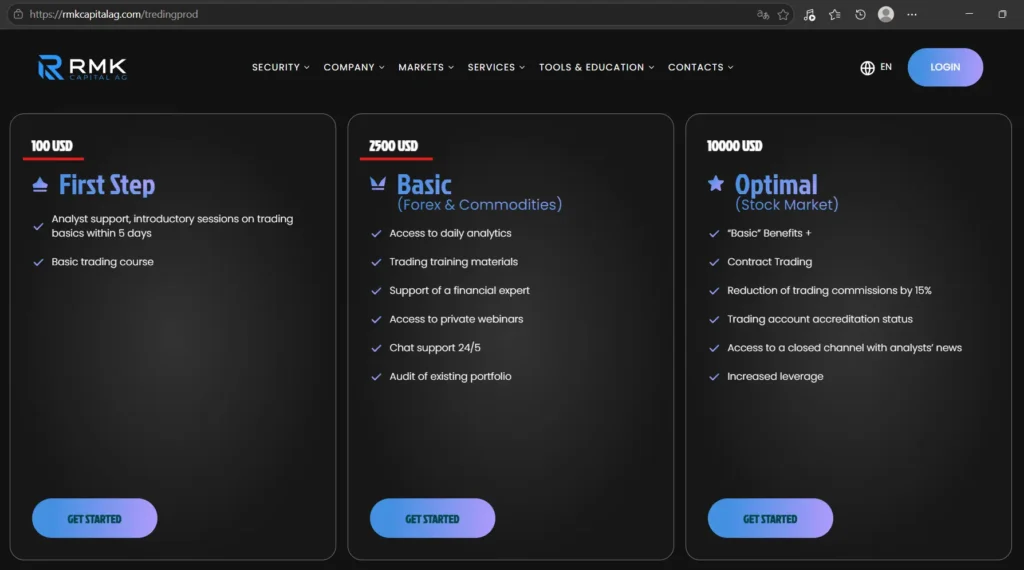
Task: Bookmark page with the star icon
Action: point(784,14)
